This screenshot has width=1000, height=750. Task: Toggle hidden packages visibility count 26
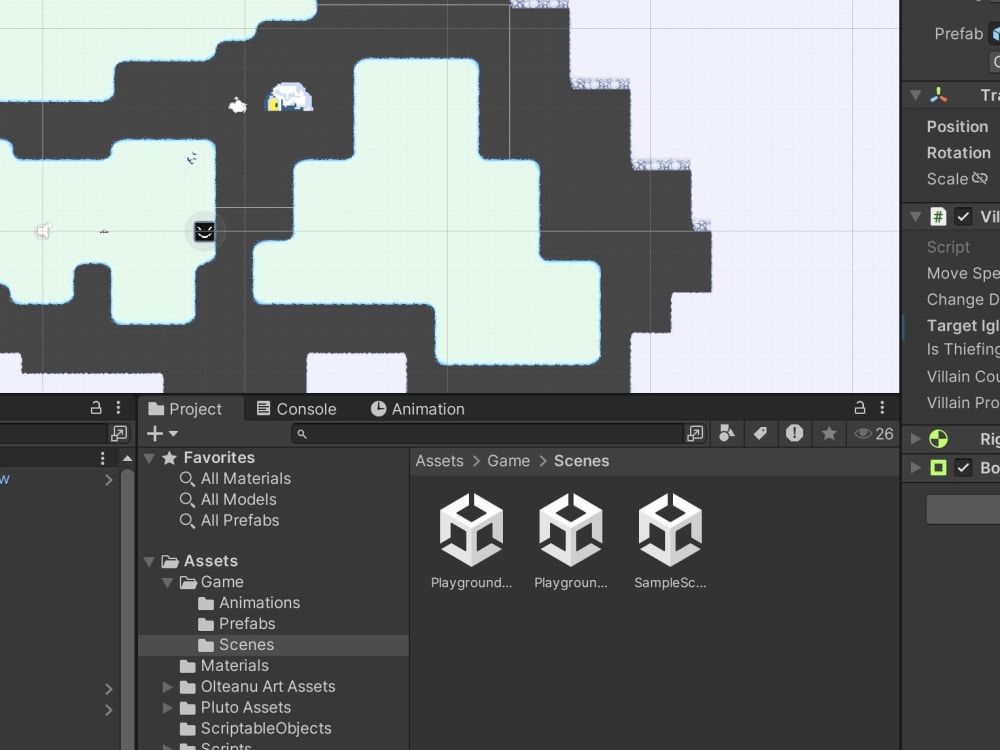[874, 434]
